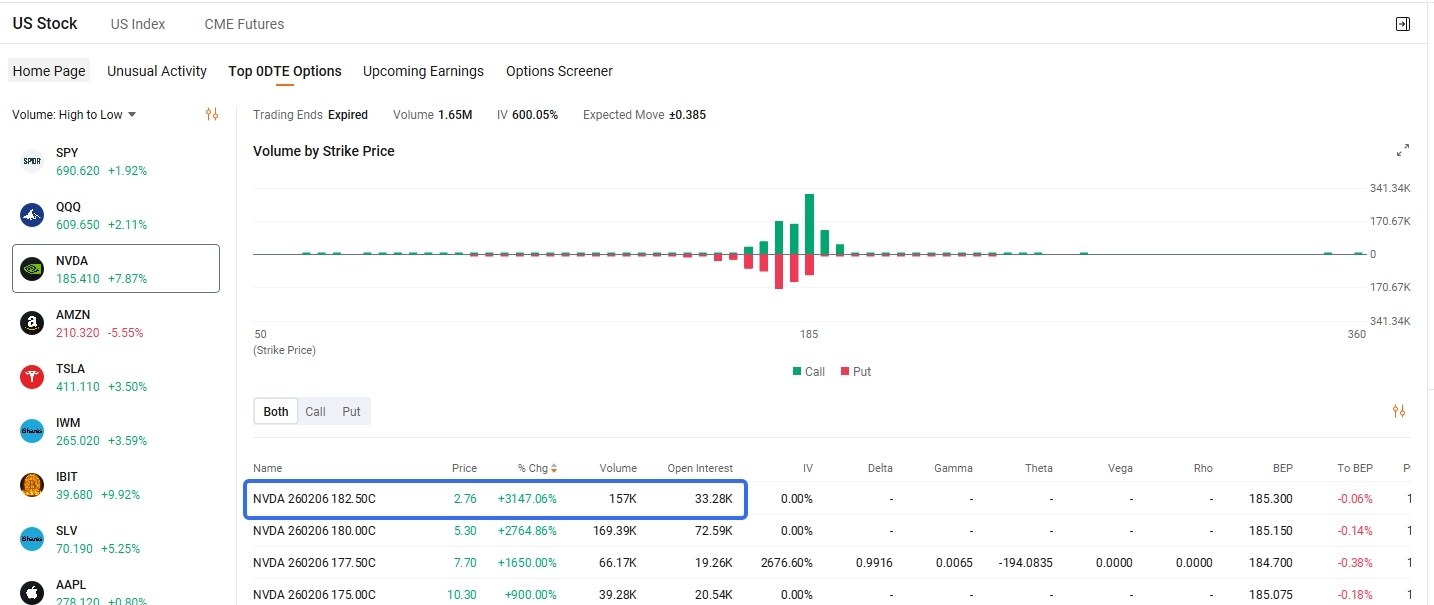Click the SPY SPDR logo icon

coord(32,161)
